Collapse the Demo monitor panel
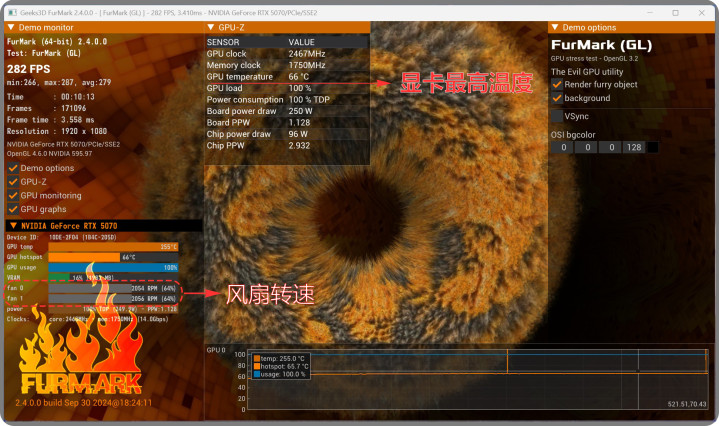 (x=11, y=28)
